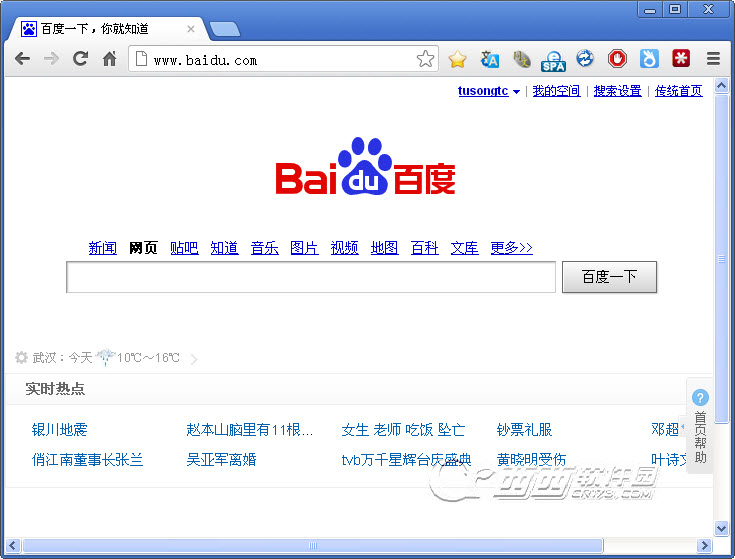Open the 搜索设置 link
This screenshot has width=735, height=559.
617,90
